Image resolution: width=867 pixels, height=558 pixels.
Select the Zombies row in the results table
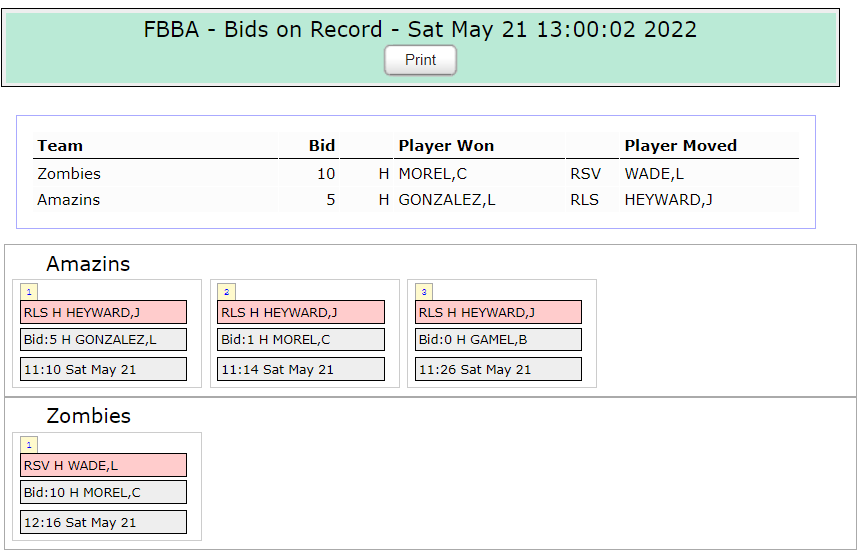point(416,174)
